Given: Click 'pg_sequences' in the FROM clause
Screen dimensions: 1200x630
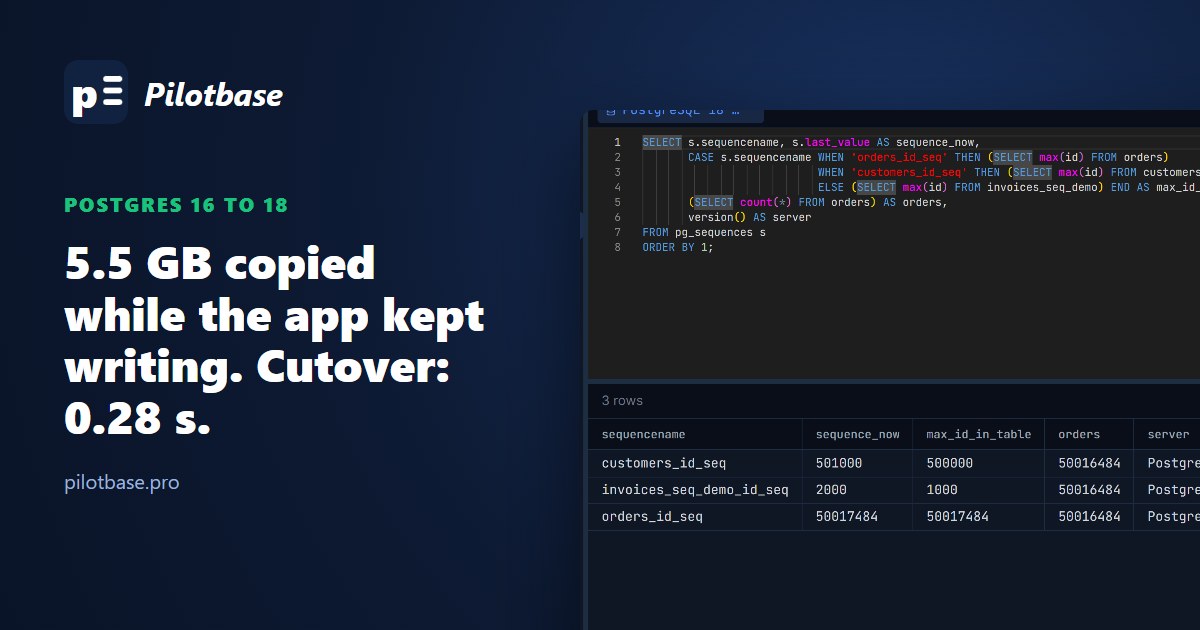Looking at the screenshot, I should [x=715, y=232].
